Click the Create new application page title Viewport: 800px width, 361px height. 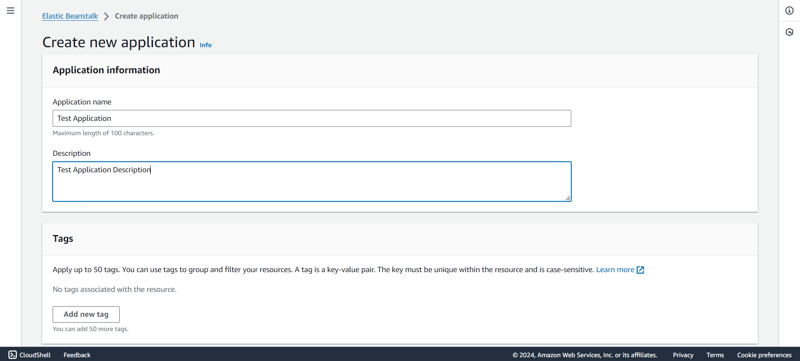118,42
